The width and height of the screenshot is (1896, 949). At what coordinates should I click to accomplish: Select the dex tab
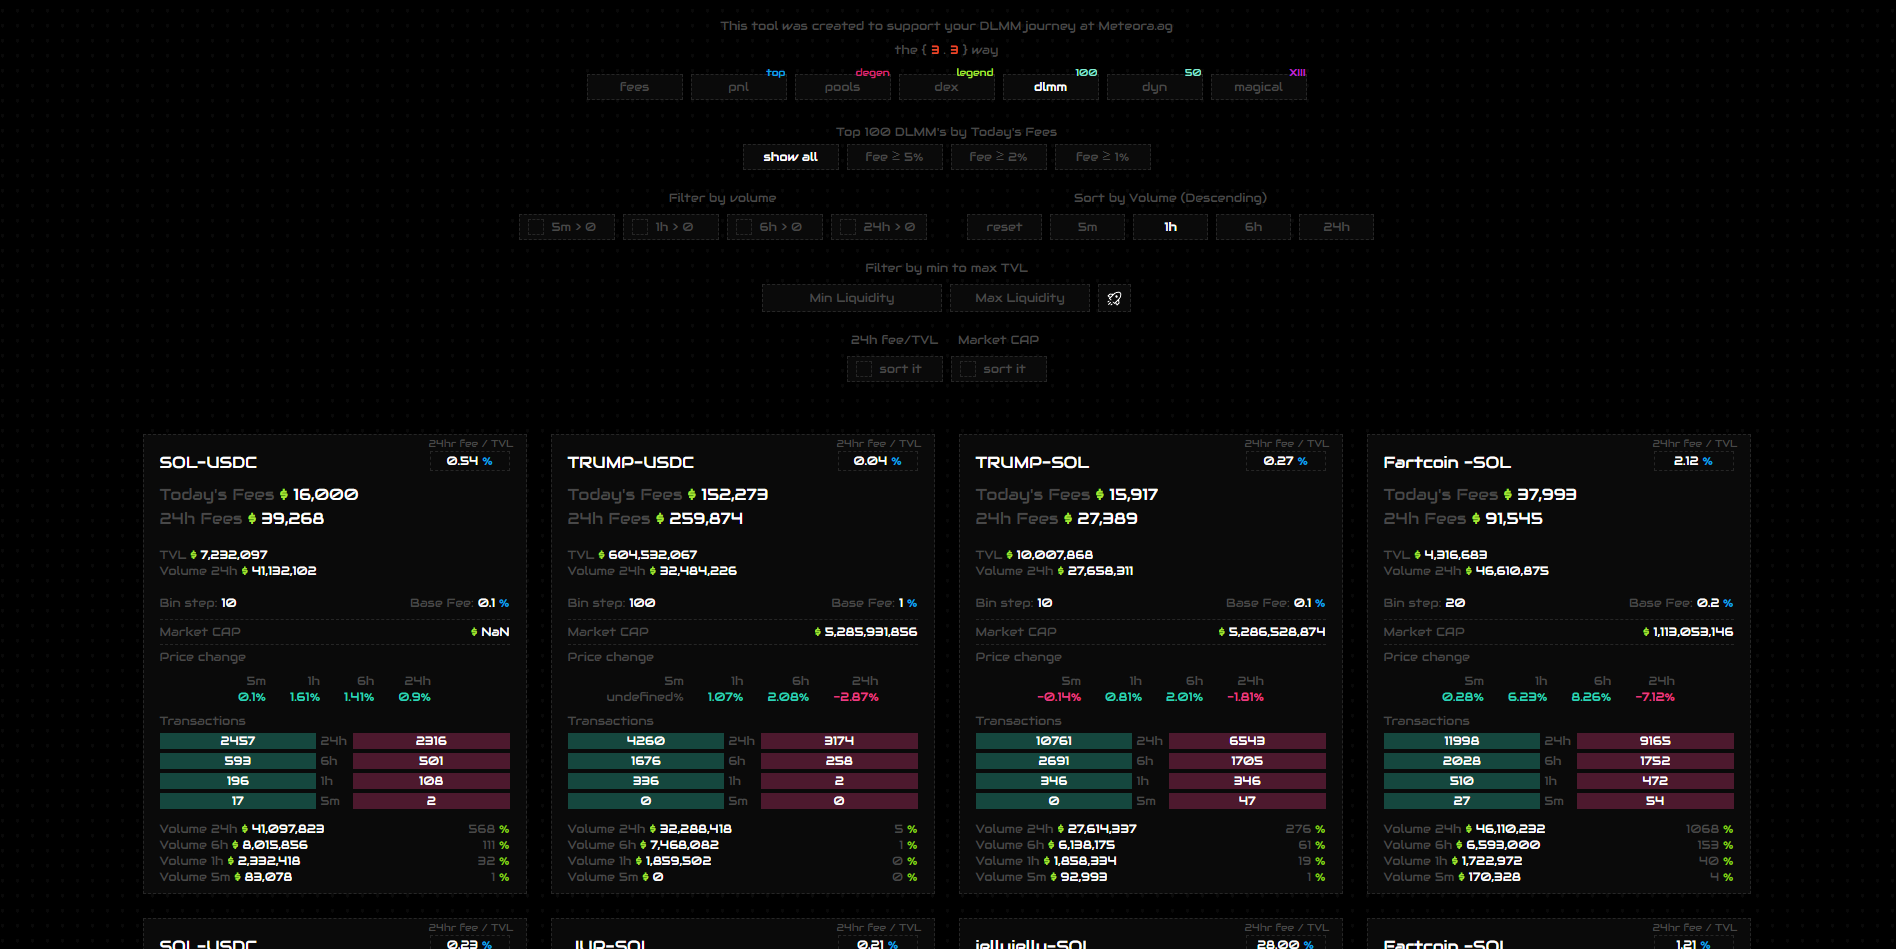click(x=947, y=87)
